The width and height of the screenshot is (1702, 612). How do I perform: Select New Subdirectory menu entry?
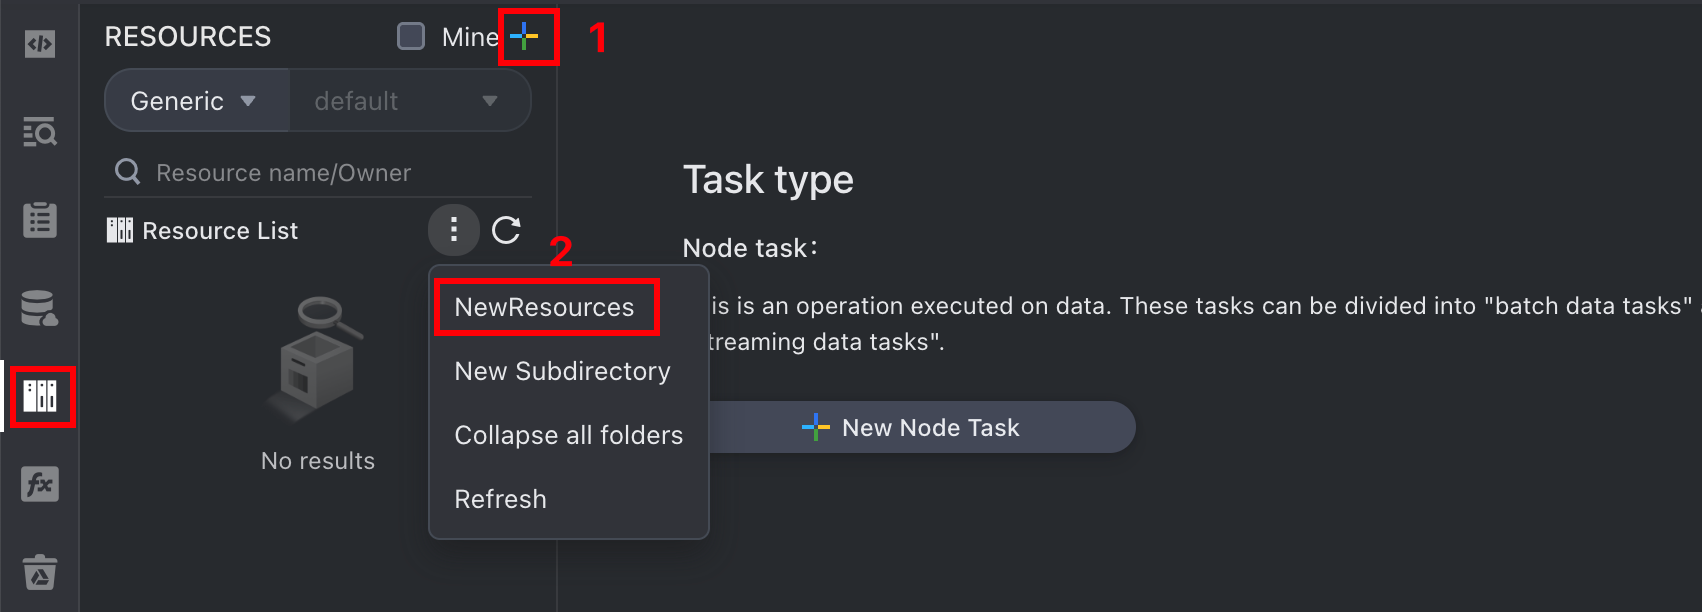coord(563,371)
